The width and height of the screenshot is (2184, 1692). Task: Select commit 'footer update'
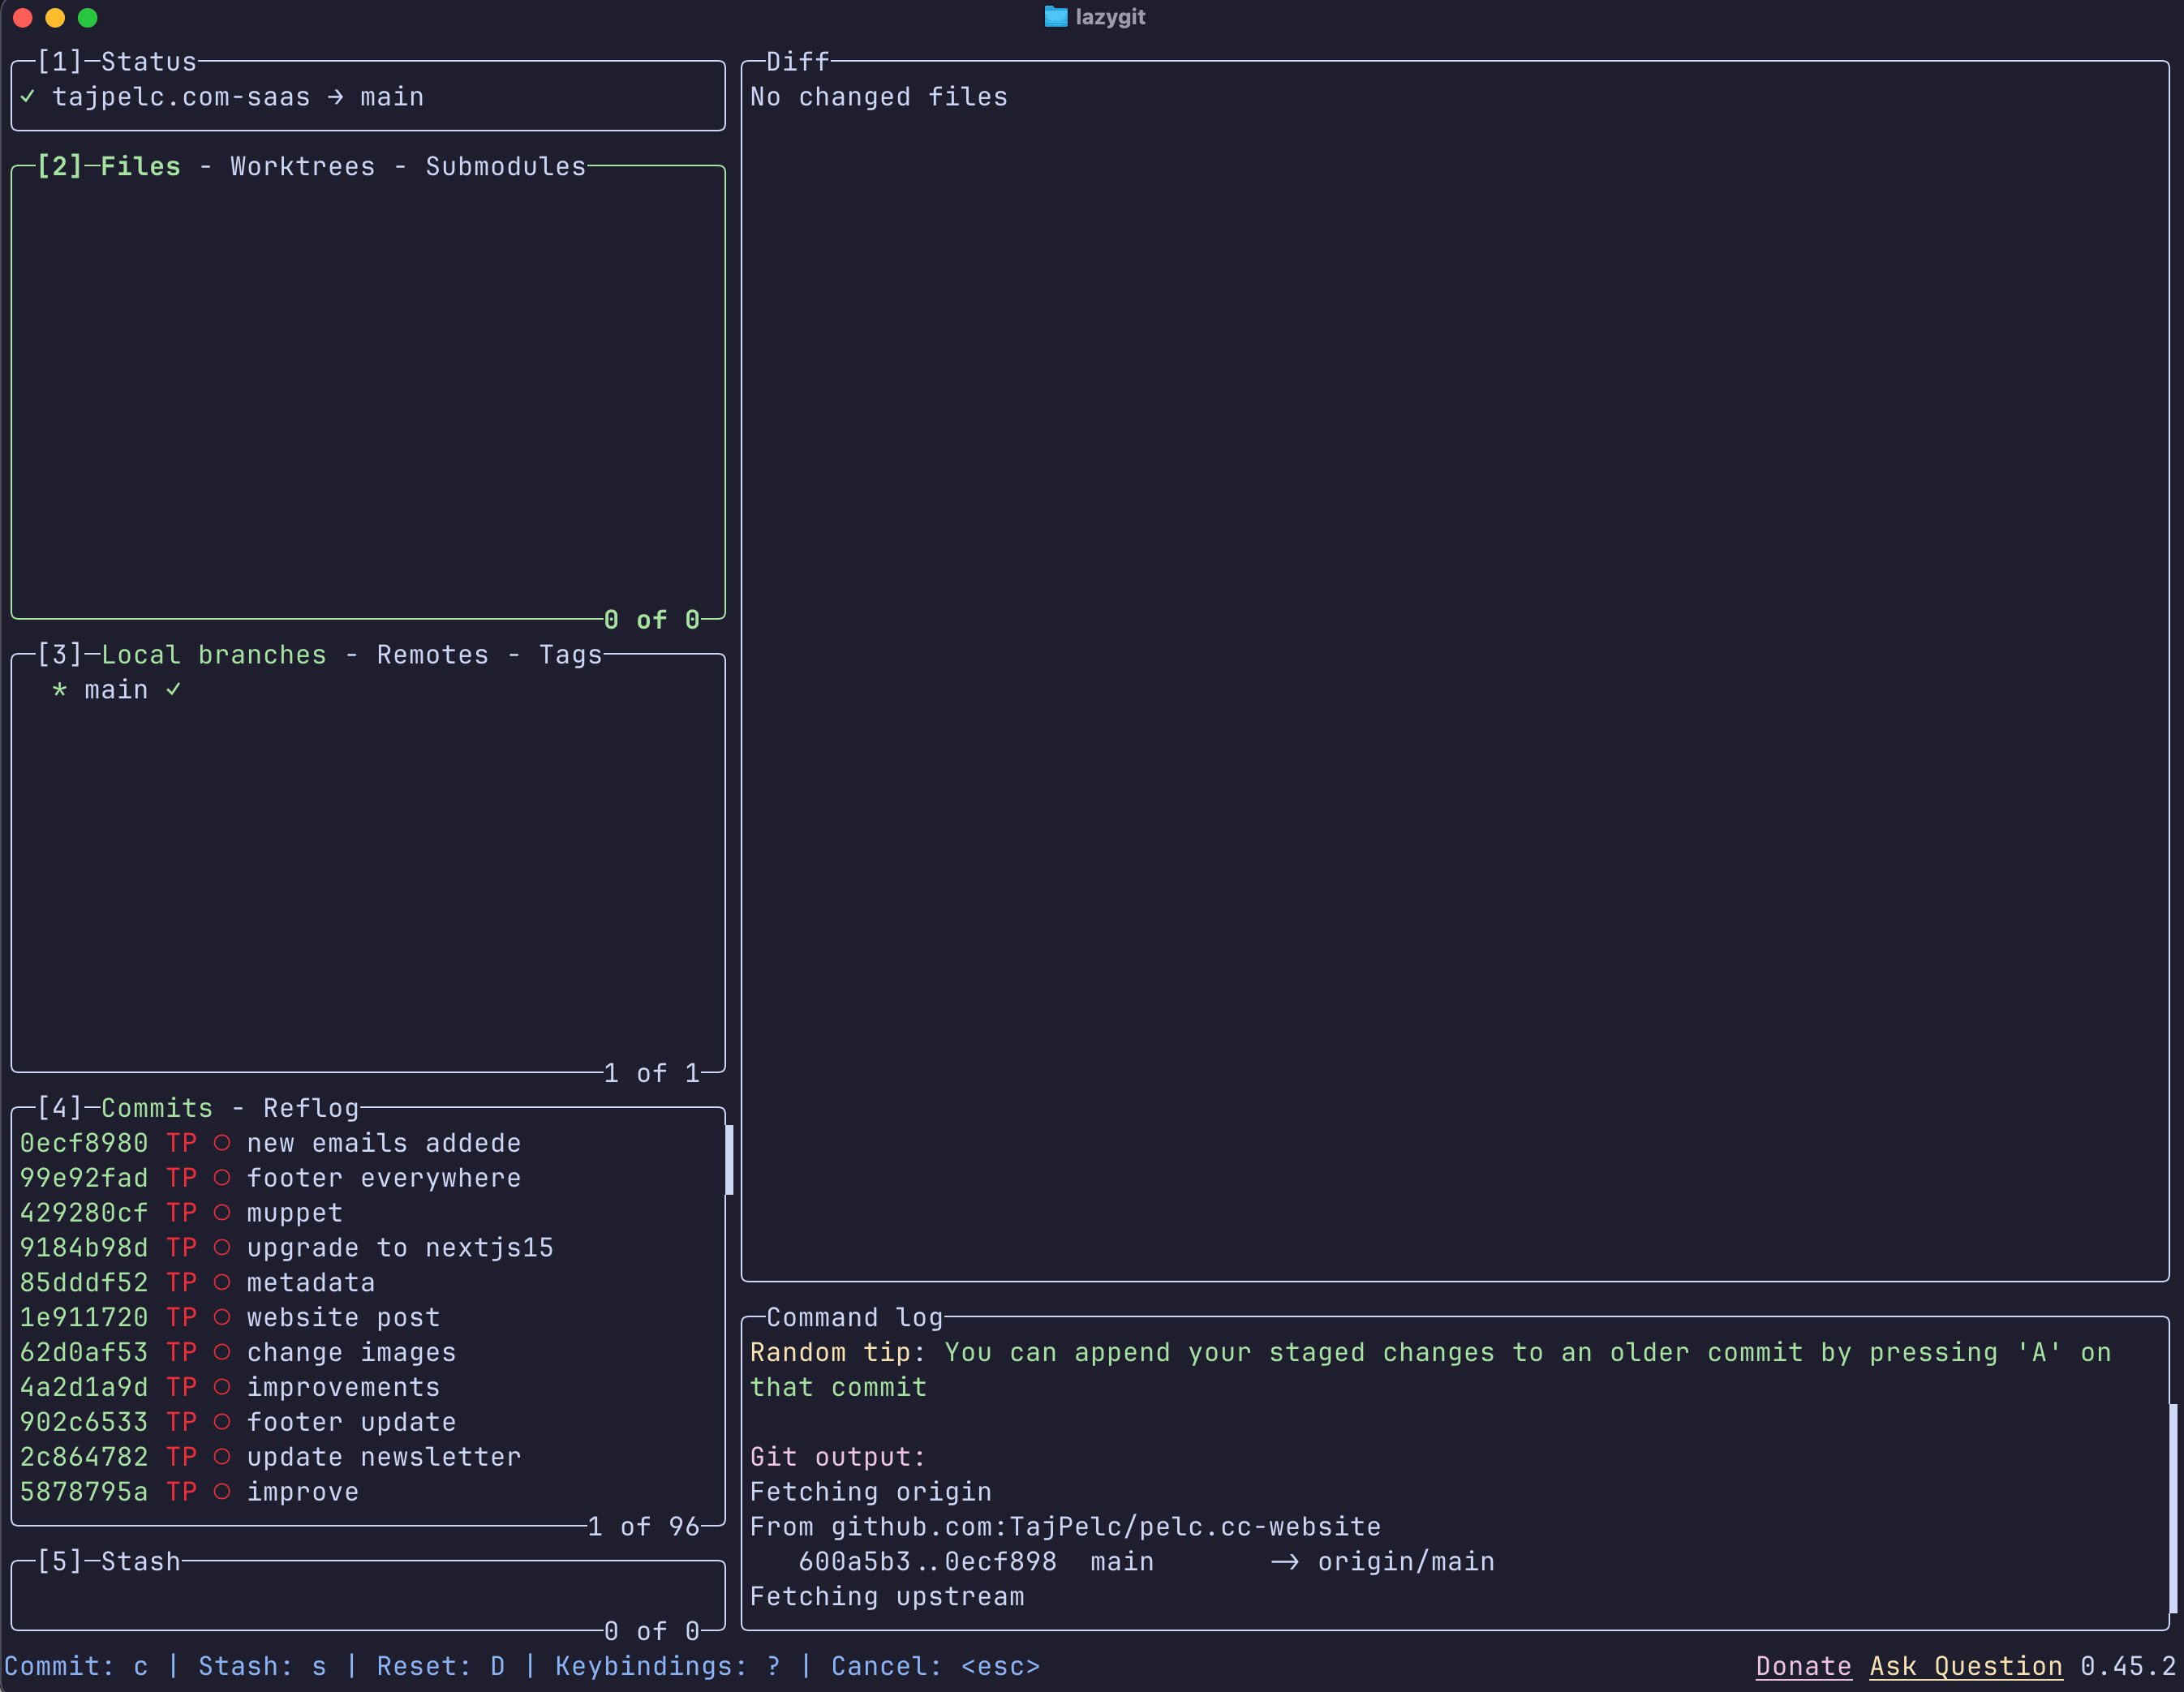tap(367, 1422)
